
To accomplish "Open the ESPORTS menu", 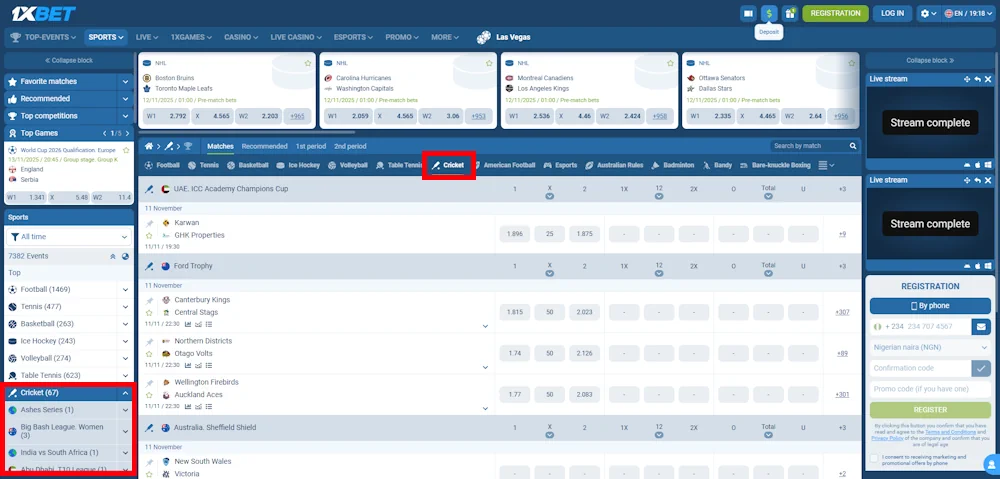I will click(353, 37).
